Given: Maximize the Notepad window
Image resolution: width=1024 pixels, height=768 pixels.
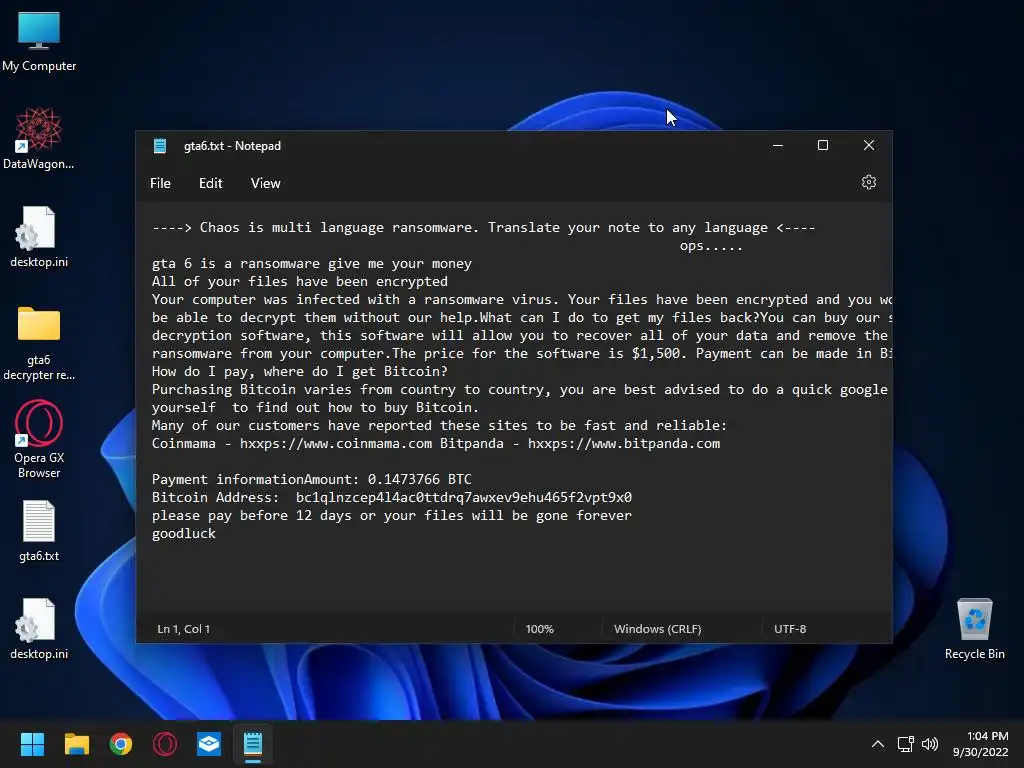Looking at the screenshot, I should [x=823, y=146].
